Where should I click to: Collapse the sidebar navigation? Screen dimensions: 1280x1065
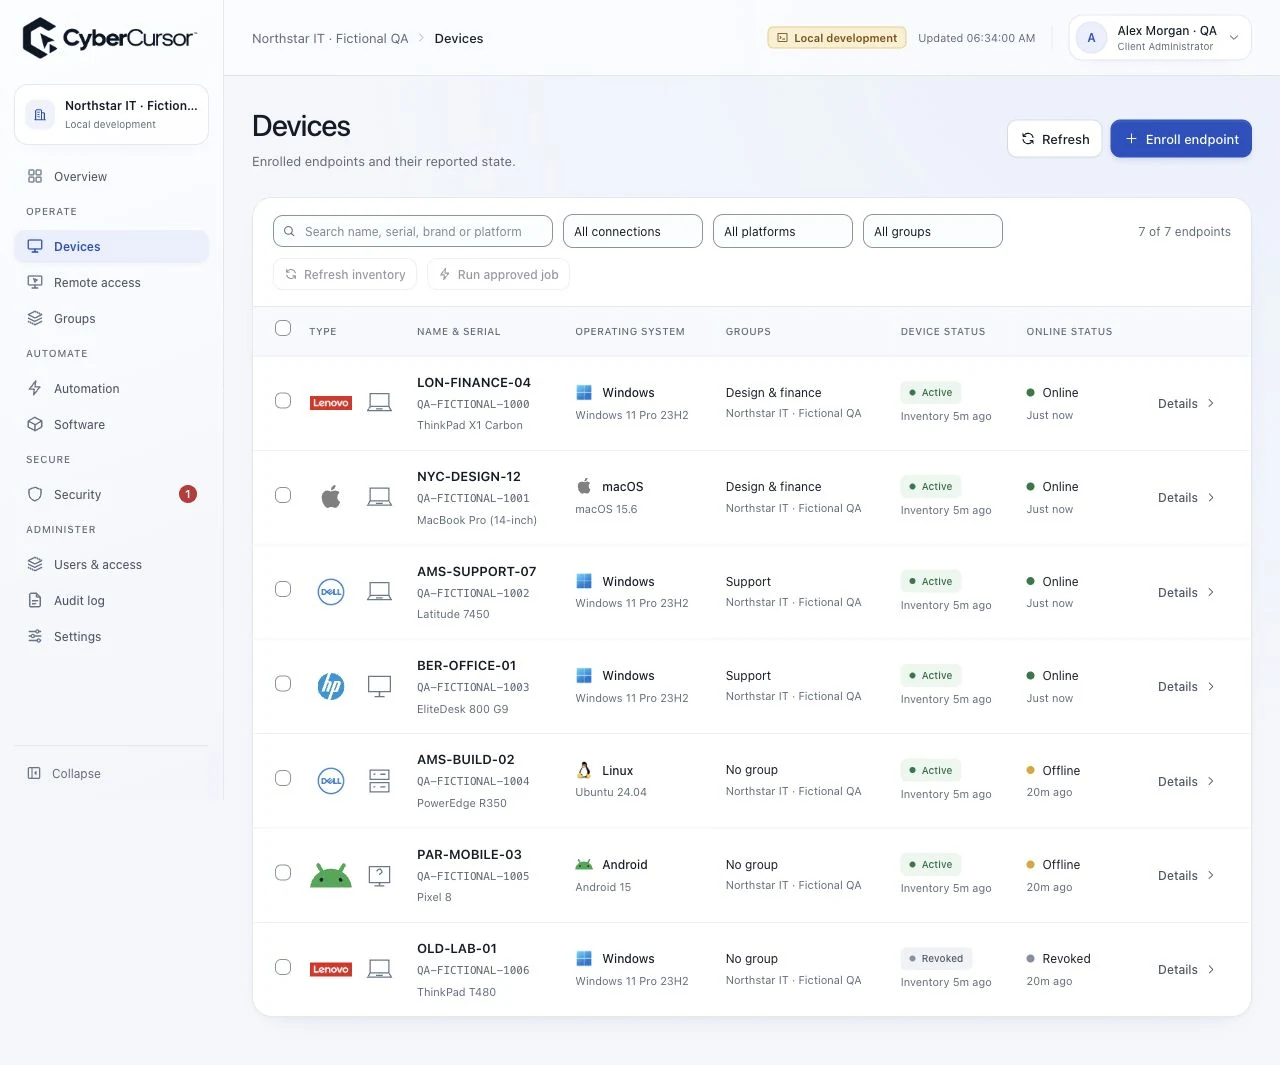pyautogui.click(x=64, y=773)
